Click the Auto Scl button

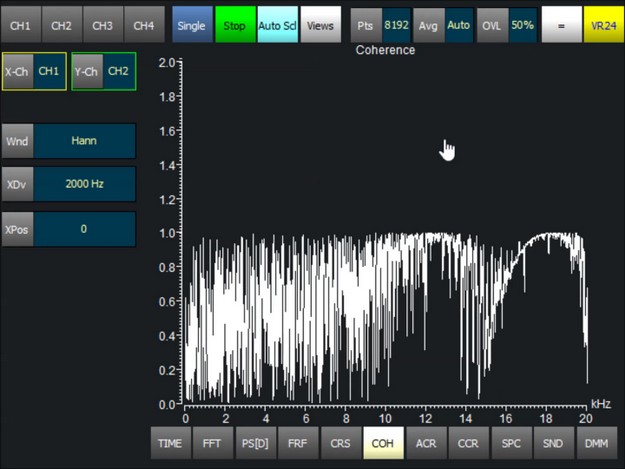276,25
